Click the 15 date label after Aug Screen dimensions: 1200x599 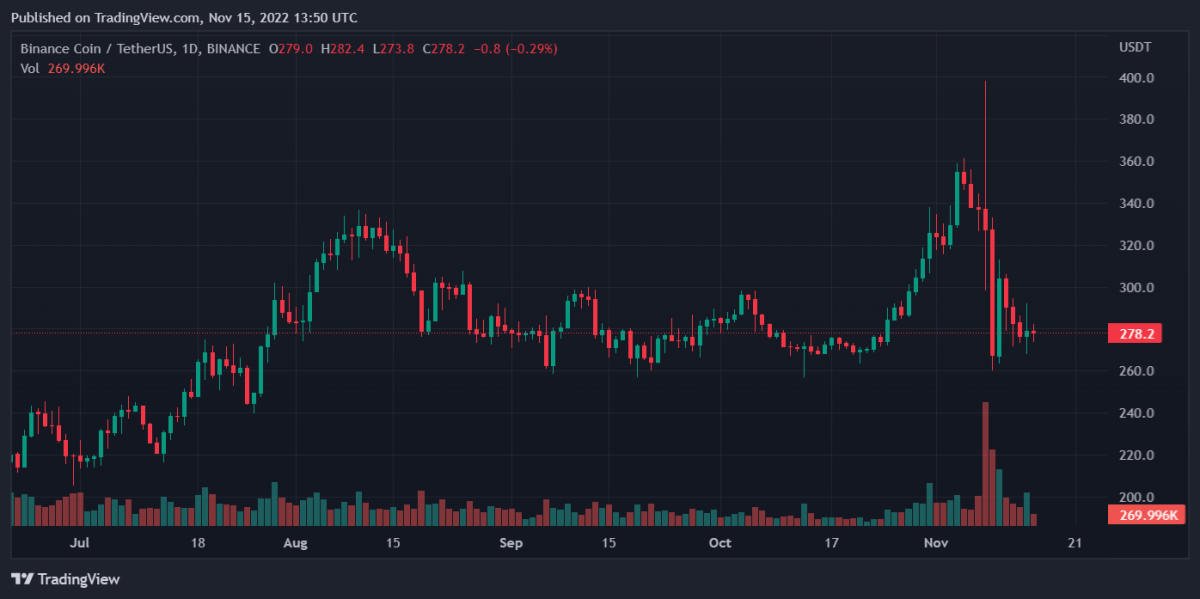click(x=393, y=543)
